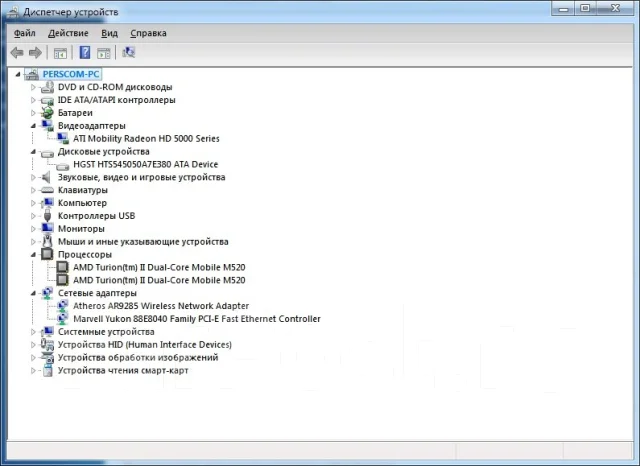Screen dimensions: 640x466
Task: Click the scan for hardware changes icon
Action: click(128, 52)
